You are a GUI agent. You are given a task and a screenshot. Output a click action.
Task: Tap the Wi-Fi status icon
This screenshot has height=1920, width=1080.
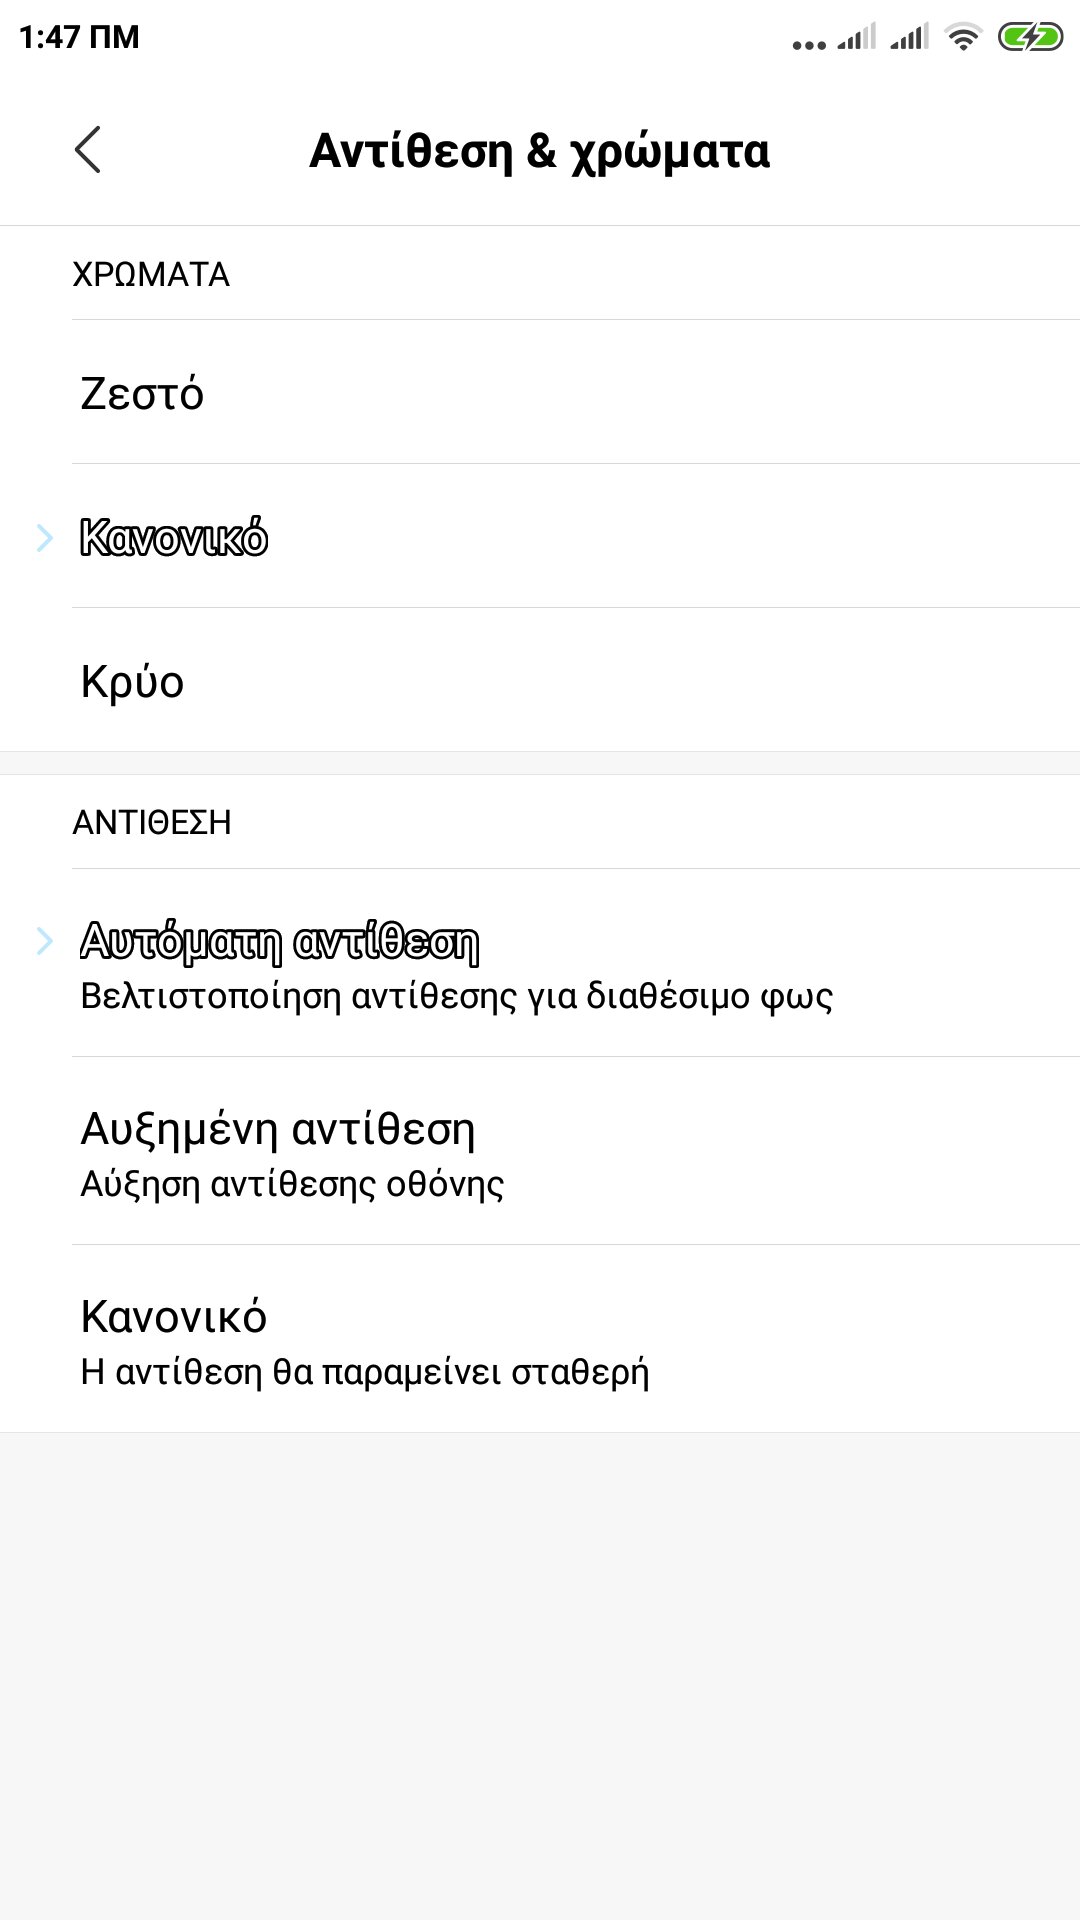point(963,38)
